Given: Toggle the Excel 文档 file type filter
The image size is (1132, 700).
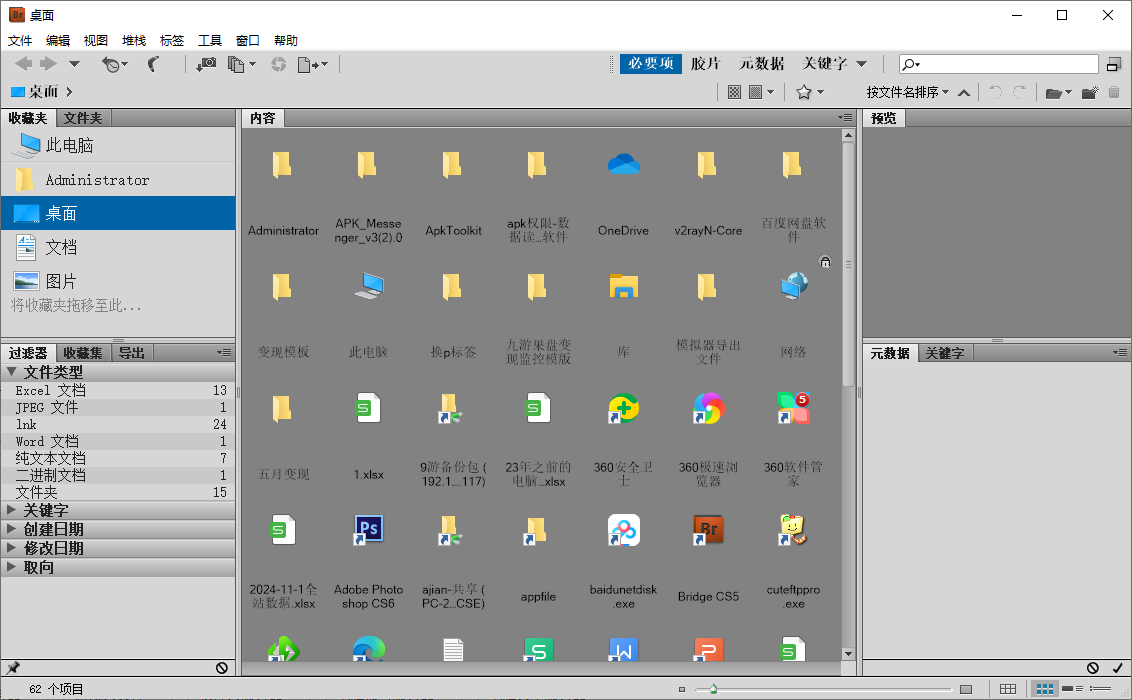Looking at the screenshot, I should 51,391.
